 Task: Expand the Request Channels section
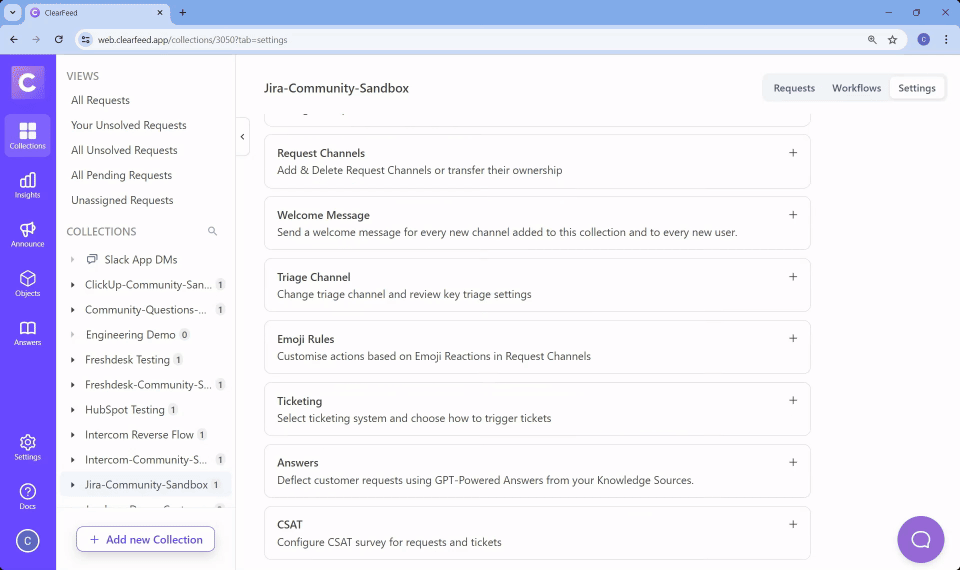793,153
